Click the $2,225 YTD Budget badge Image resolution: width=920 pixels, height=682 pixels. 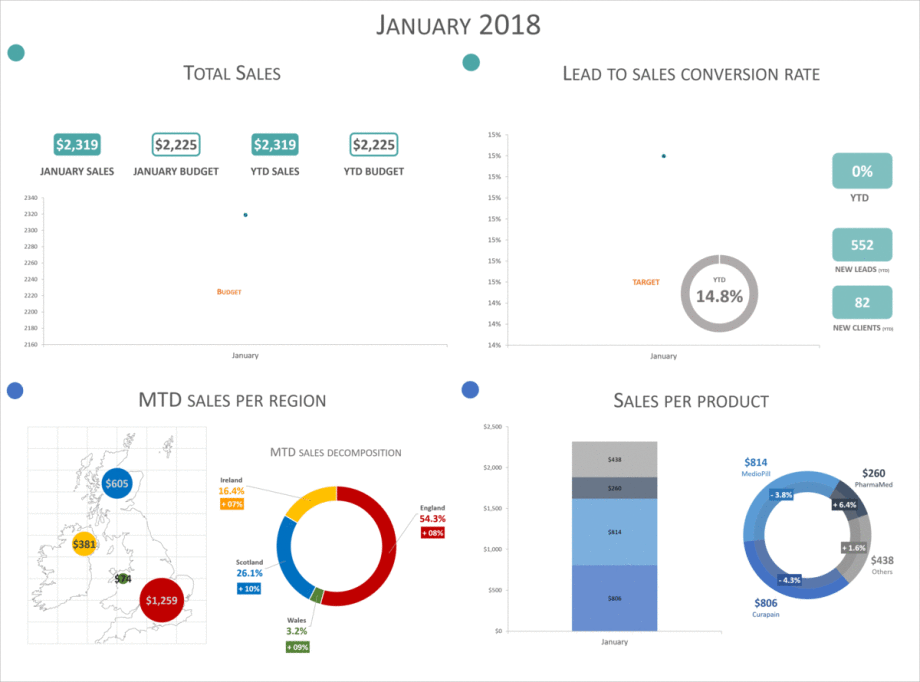tap(373, 145)
